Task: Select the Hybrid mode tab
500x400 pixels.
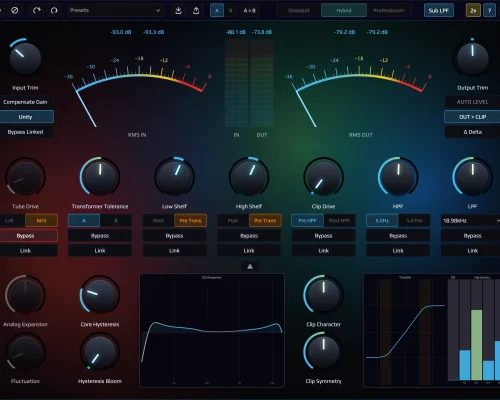Action: 344,10
